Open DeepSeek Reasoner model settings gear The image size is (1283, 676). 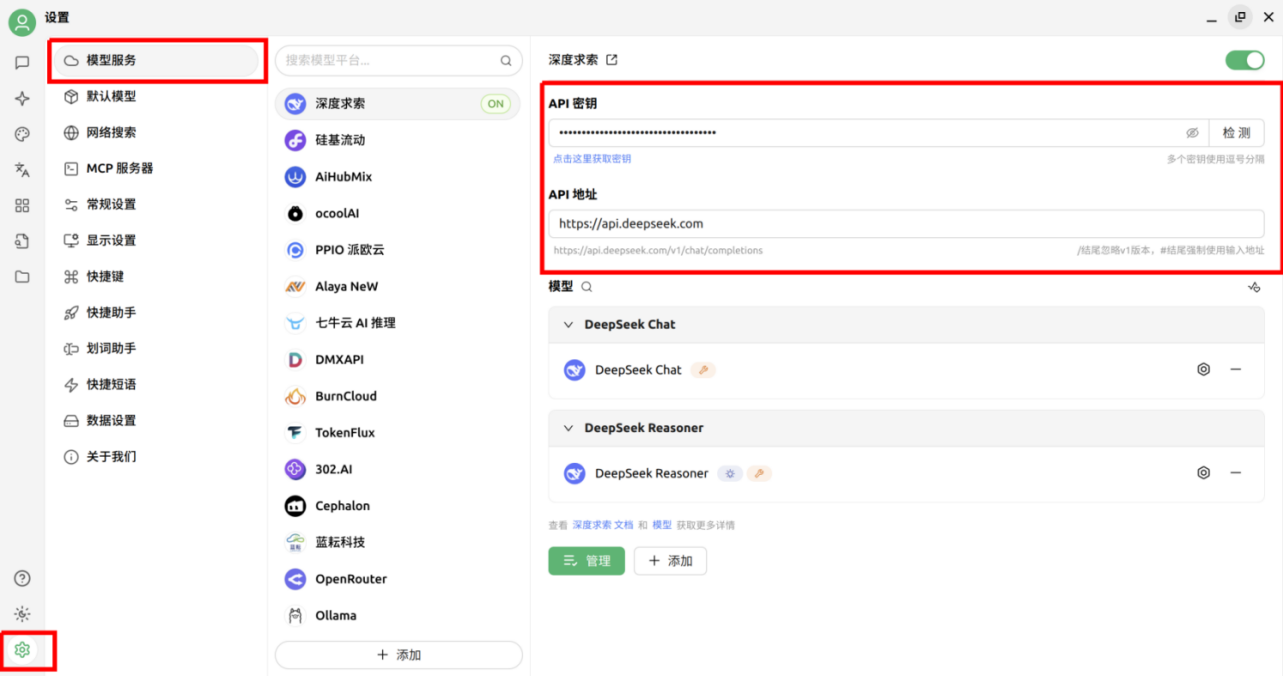coord(1204,473)
